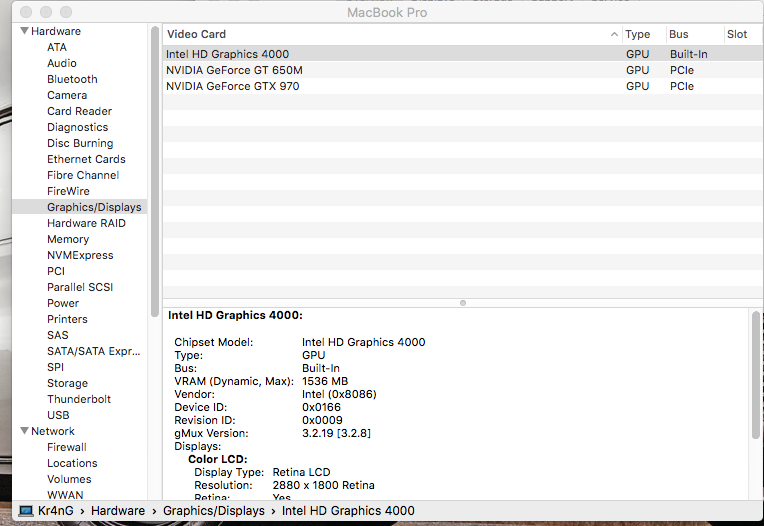Screen dimensions: 764x526
Task: Select Camera in the sidebar
Action: click(67, 95)
